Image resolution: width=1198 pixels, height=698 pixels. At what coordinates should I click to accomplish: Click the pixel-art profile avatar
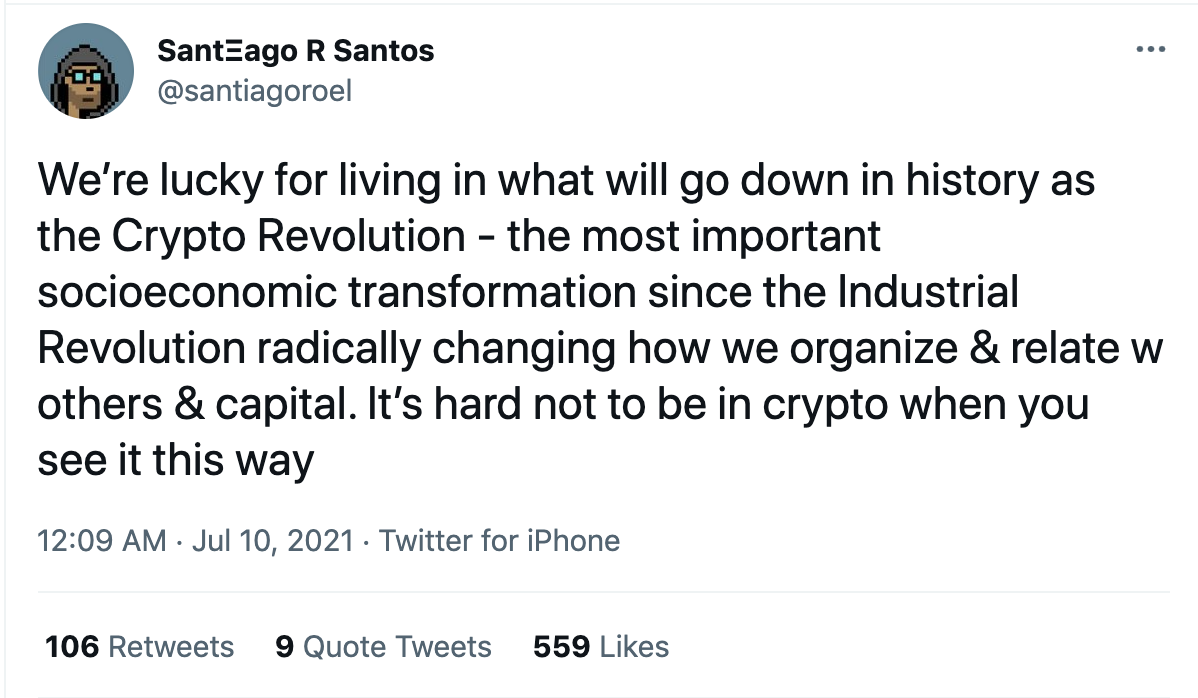86,71
